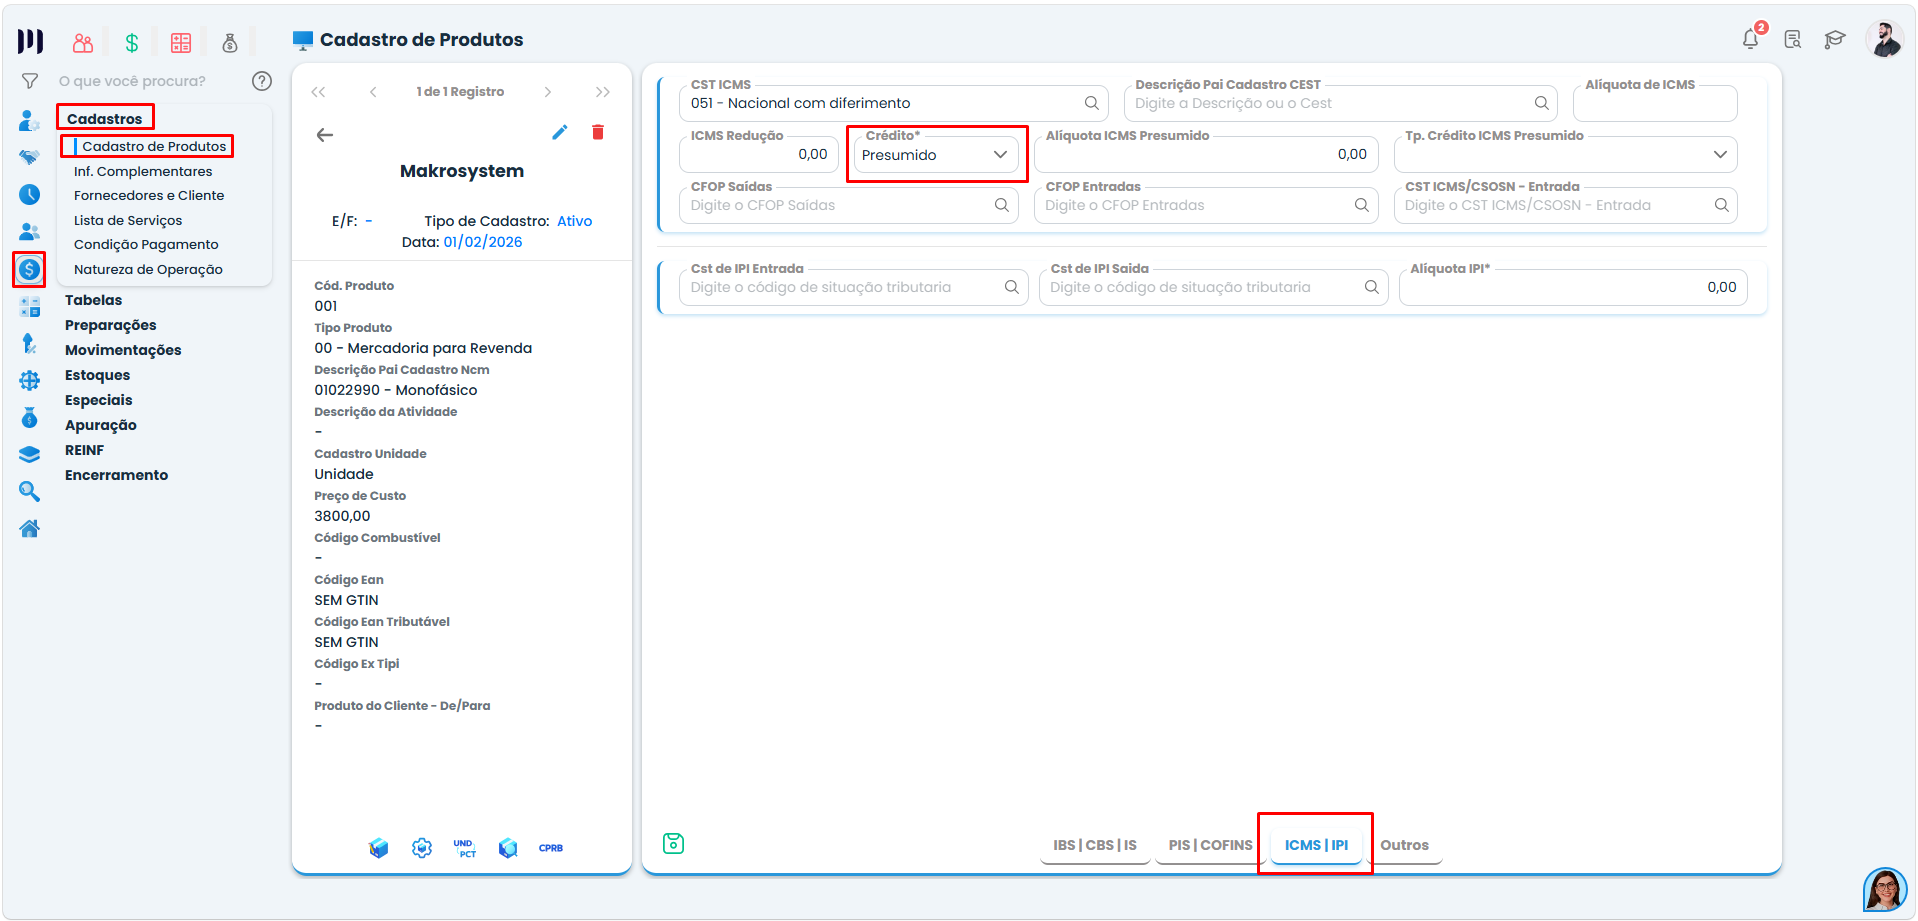Open the pink people module icon
1918x921 pixels.
pyautogui.click(x=83, y=42)
